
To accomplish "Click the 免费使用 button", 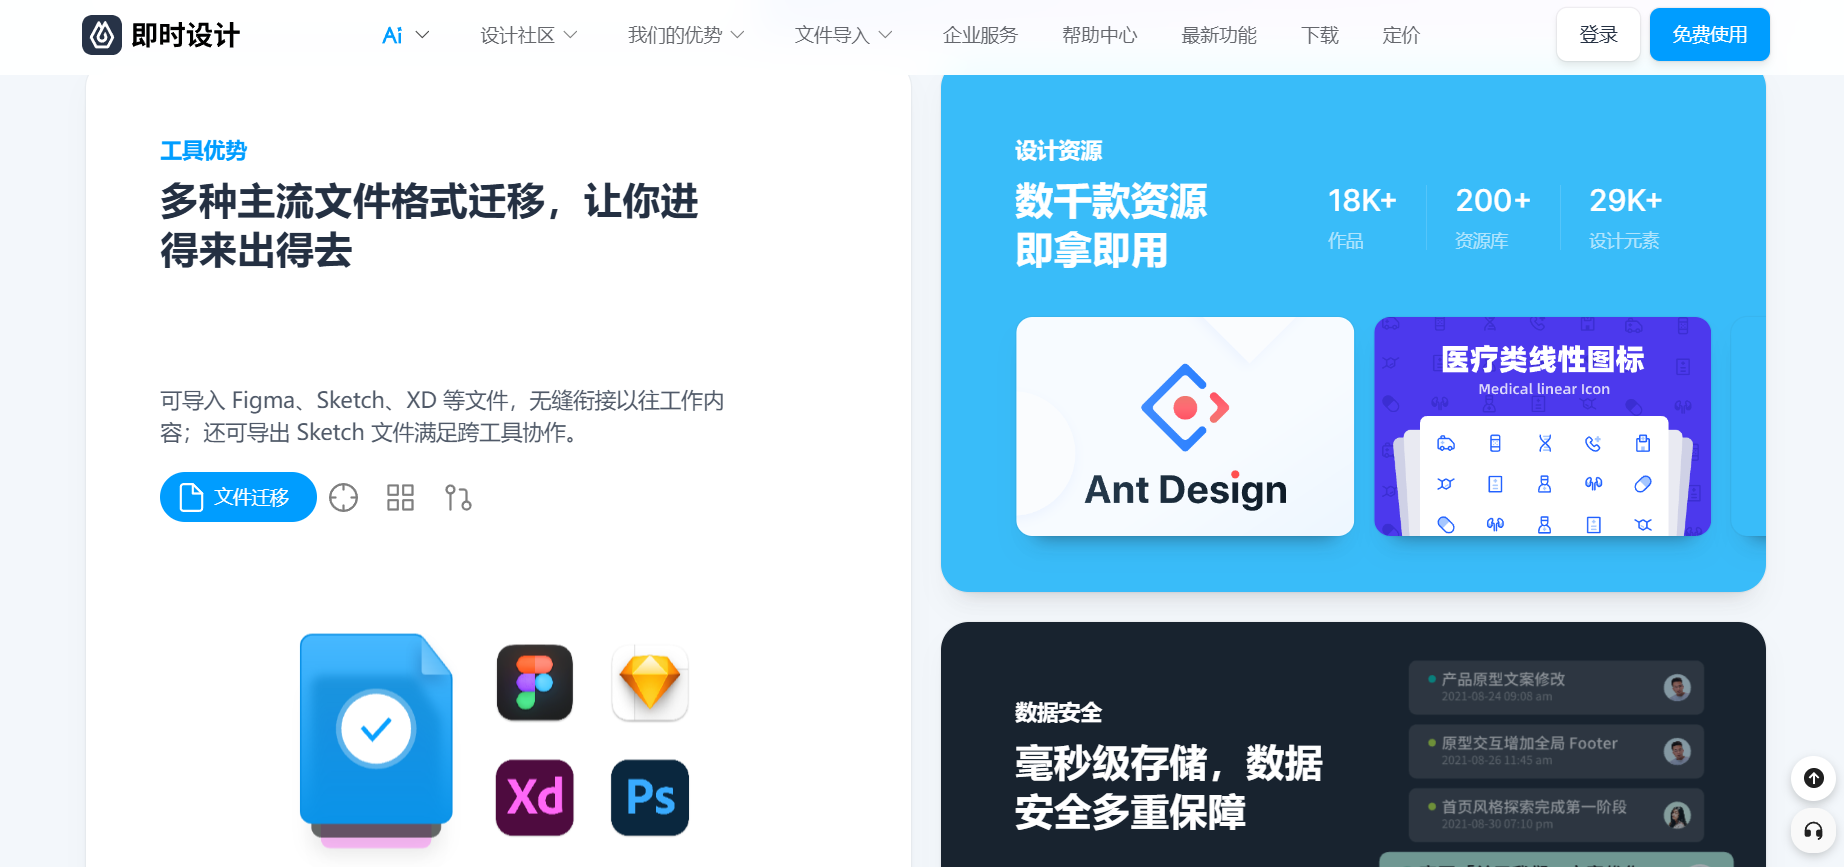I will point(1710,35).
